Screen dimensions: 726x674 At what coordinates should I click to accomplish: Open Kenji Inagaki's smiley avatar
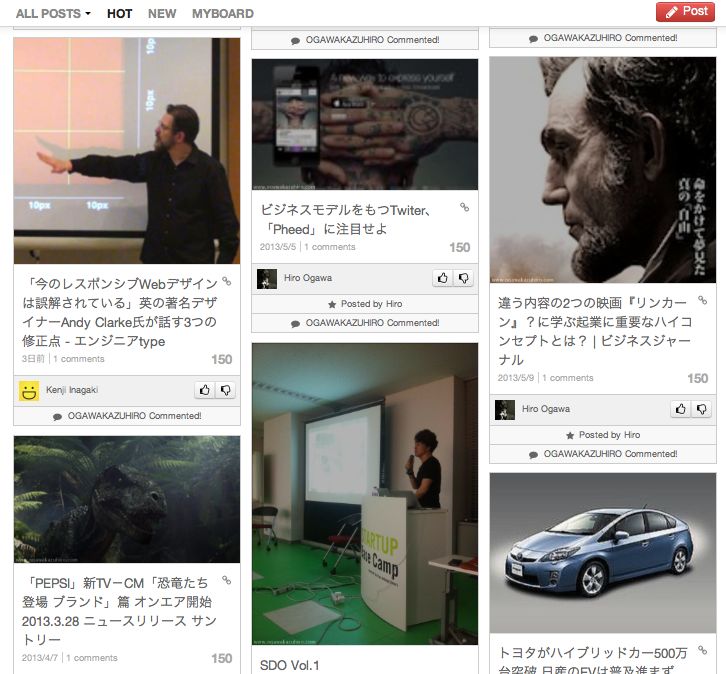click(x=29, y=390)
